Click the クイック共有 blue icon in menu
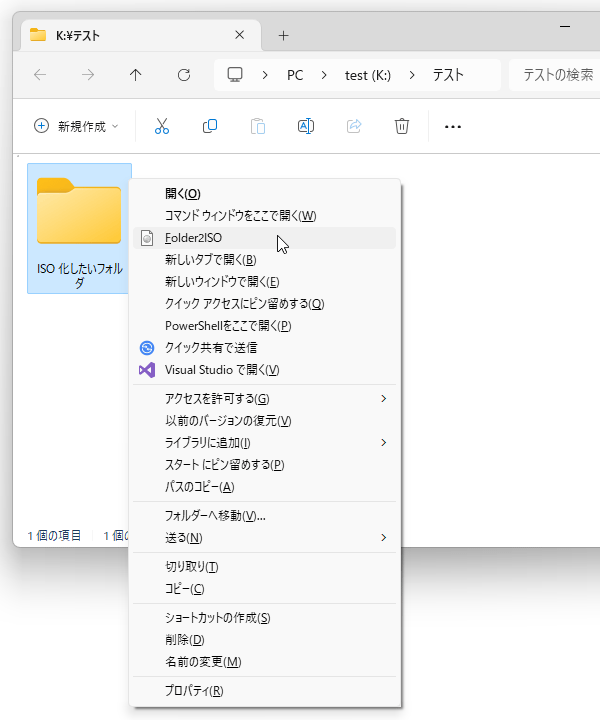Image resolution: width=600 pixels, height=720 pixels. coord(147,348)
